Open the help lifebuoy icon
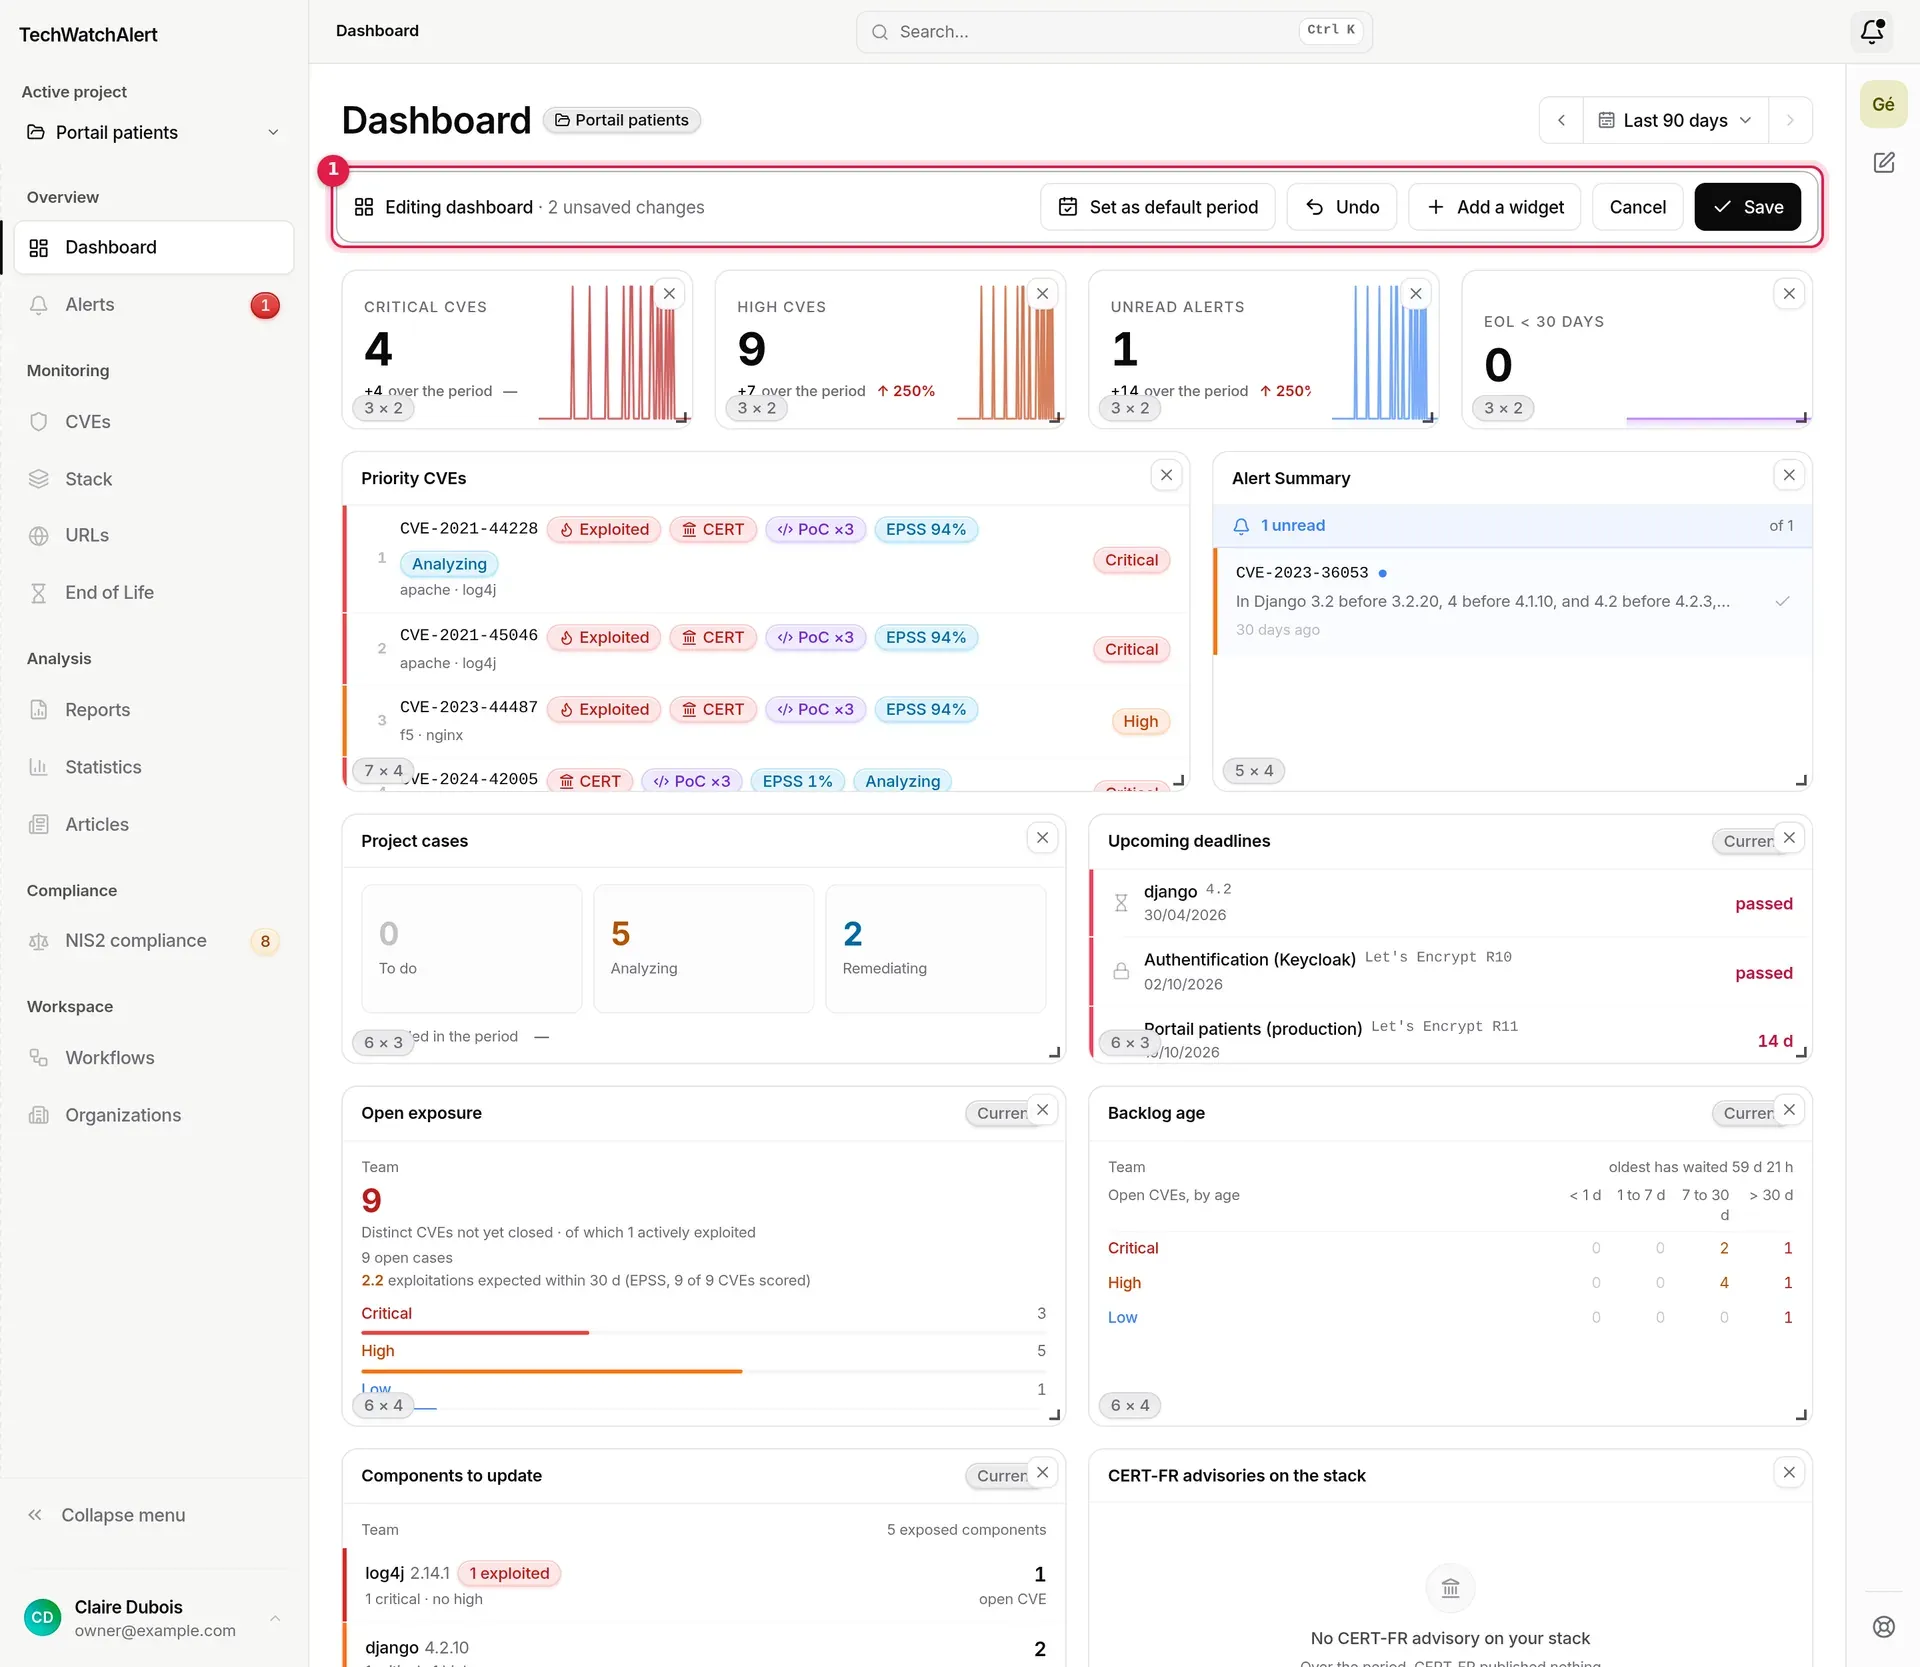The image size is (1920, 1667). [1884, 1627]
